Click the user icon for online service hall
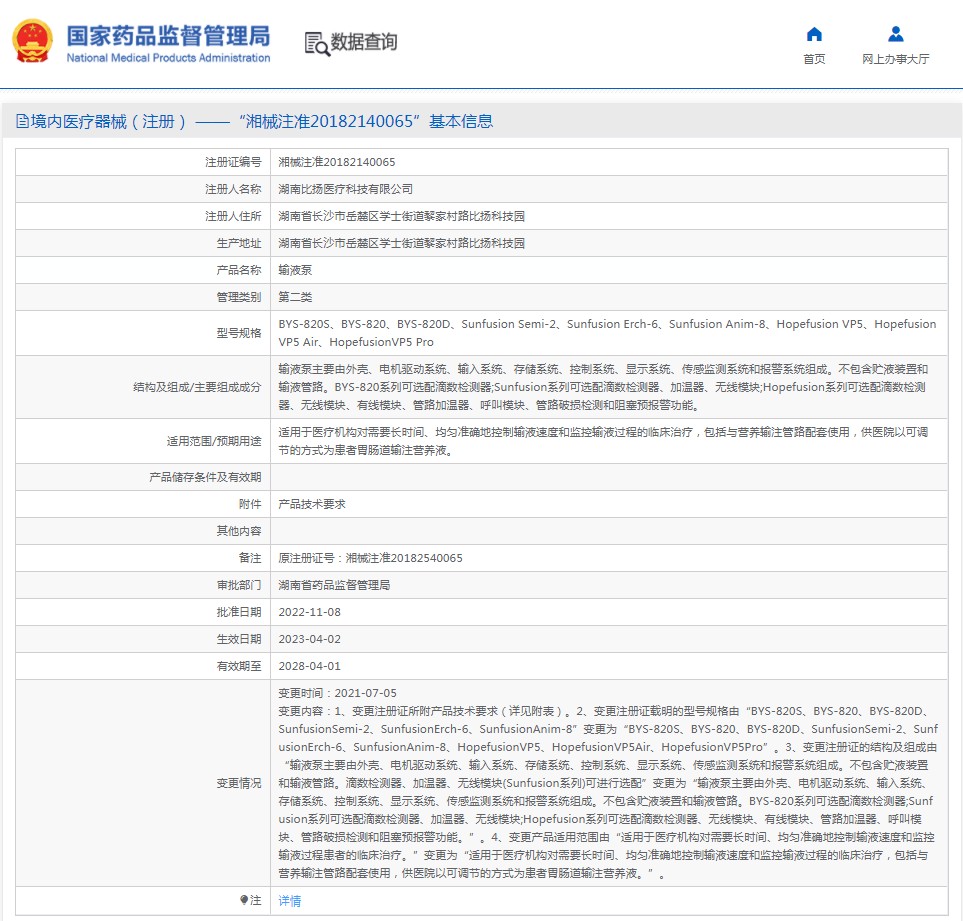This screenshot has height=921, width=963. 895,34
